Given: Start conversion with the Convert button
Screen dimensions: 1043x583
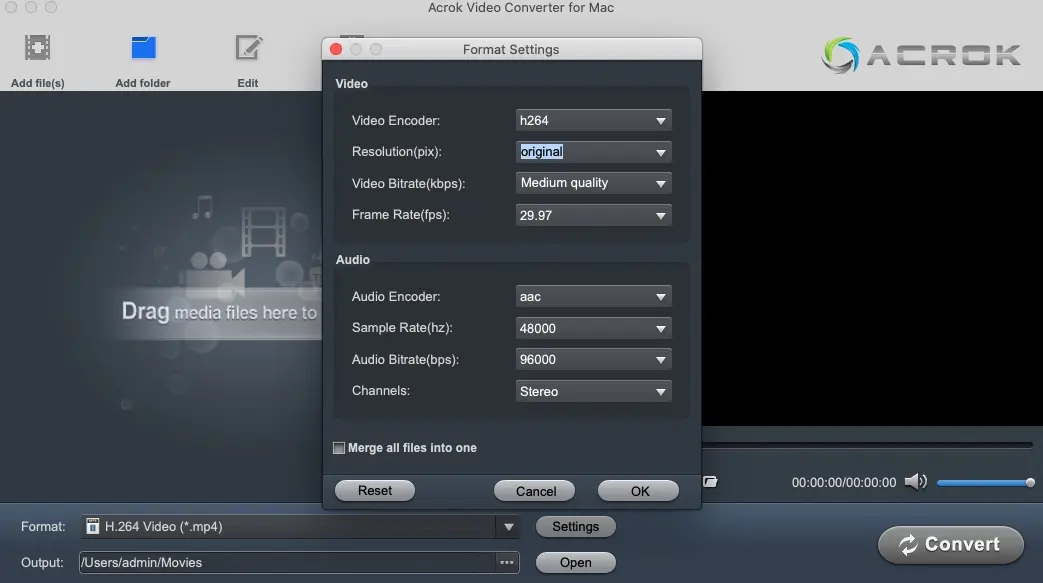Looking at the screenshot, I should [950, 545].
